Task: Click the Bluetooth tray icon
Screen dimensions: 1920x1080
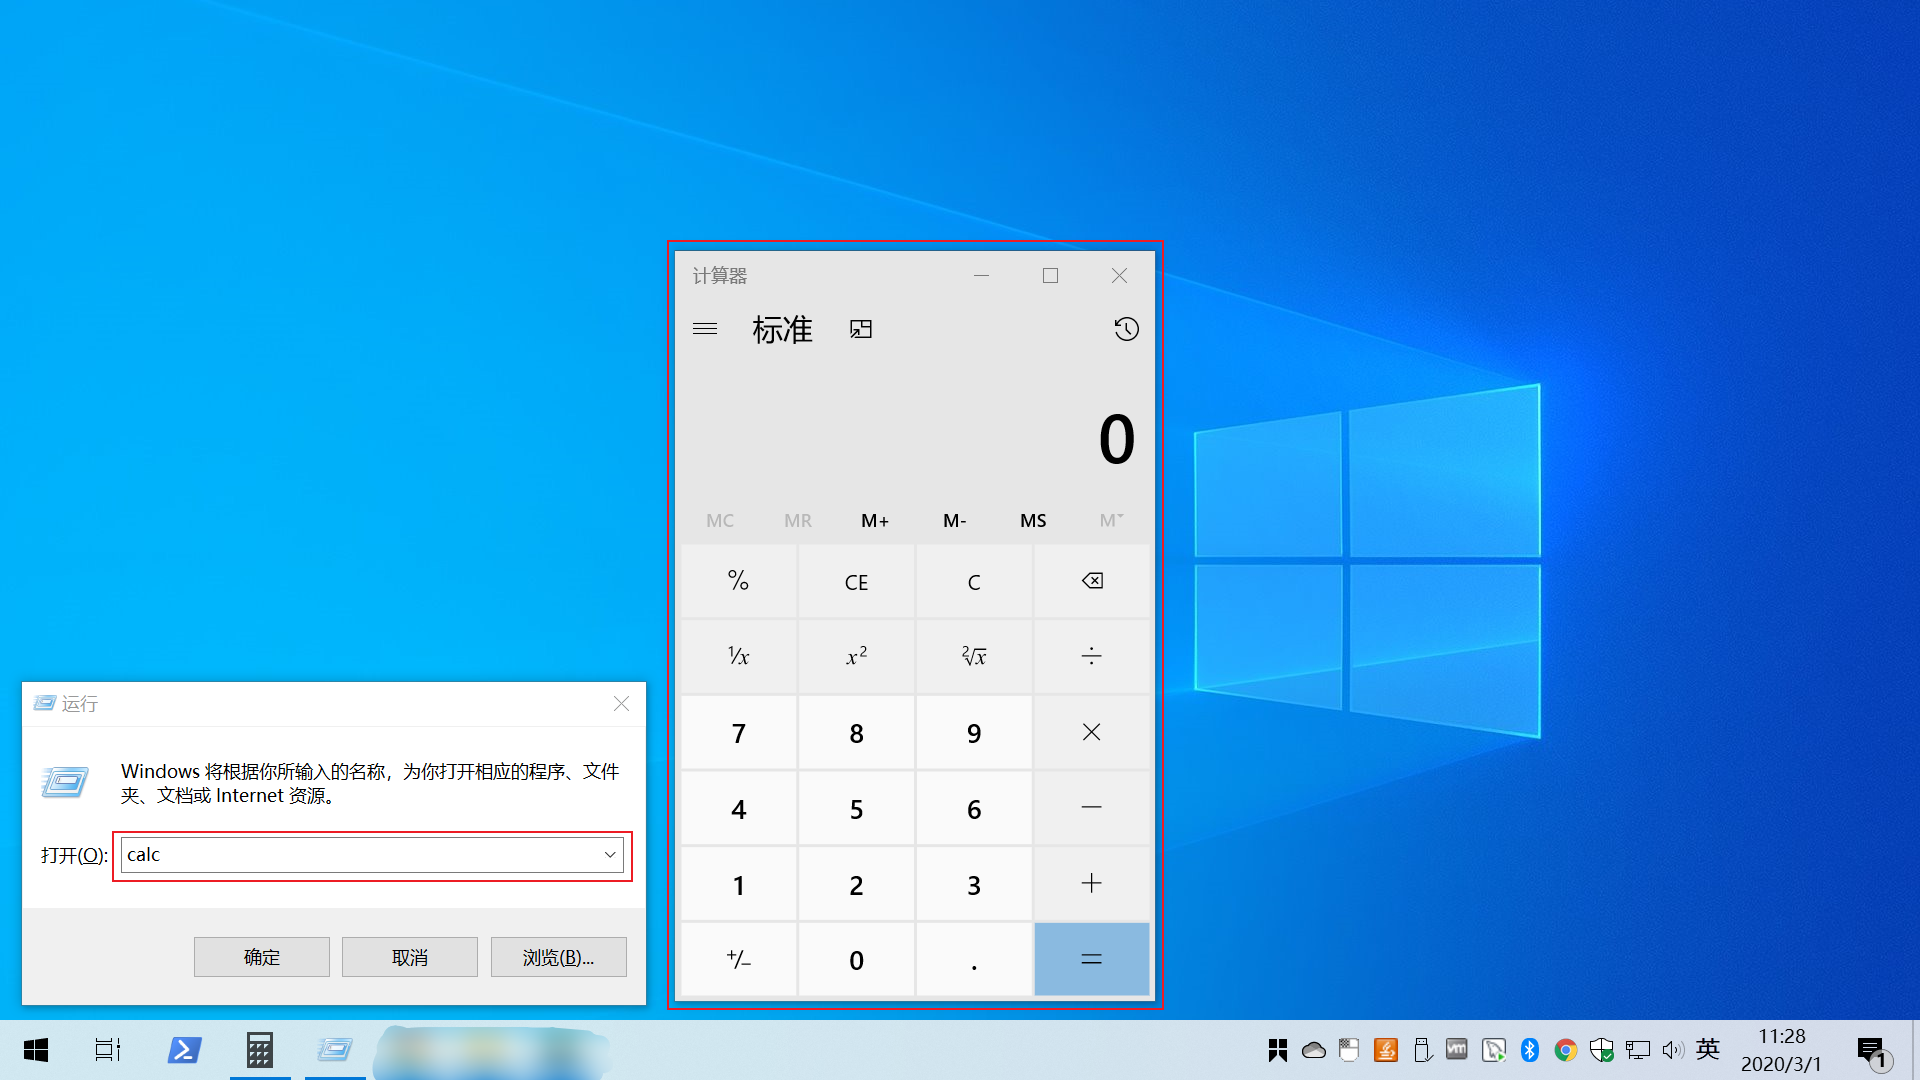Action: pyautogui.click(x=1530, y=1050)
